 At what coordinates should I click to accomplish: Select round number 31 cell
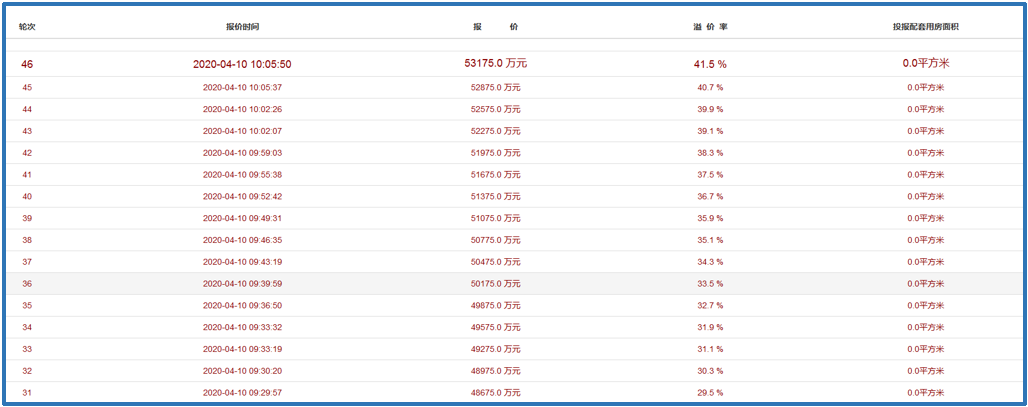[27, 392]
